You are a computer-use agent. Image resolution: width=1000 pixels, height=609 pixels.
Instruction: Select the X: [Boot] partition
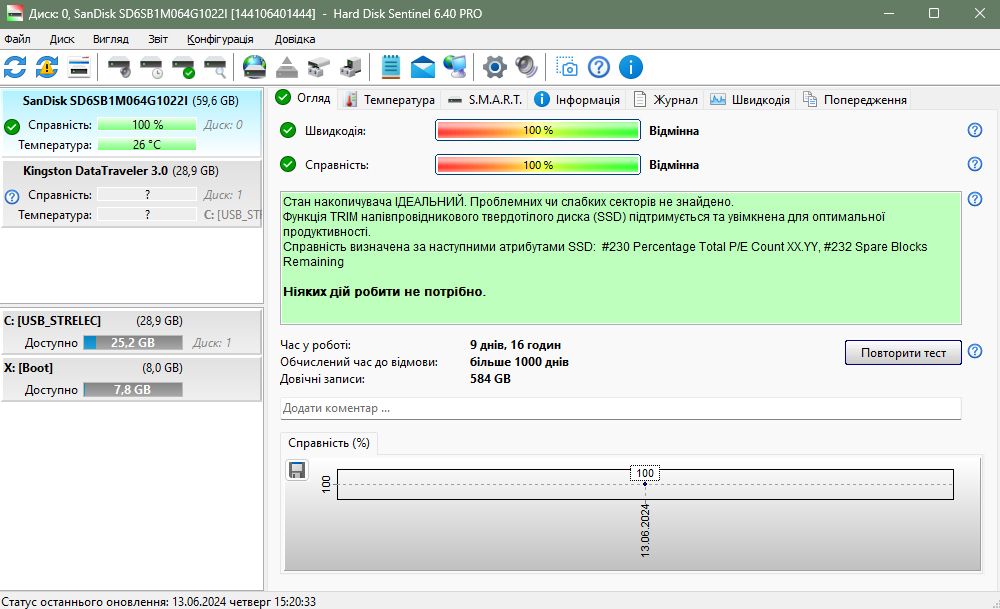tap(131, 379)
